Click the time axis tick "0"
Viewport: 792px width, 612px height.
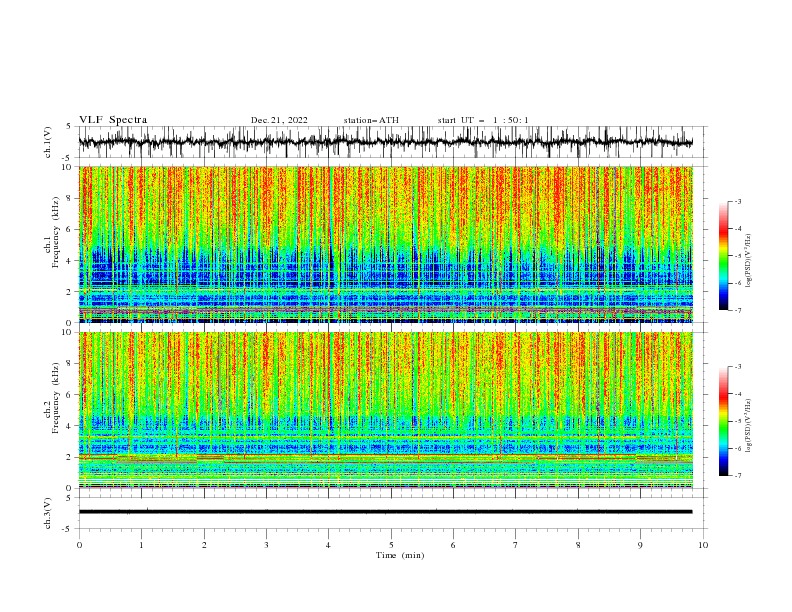[x=79, y=545]
